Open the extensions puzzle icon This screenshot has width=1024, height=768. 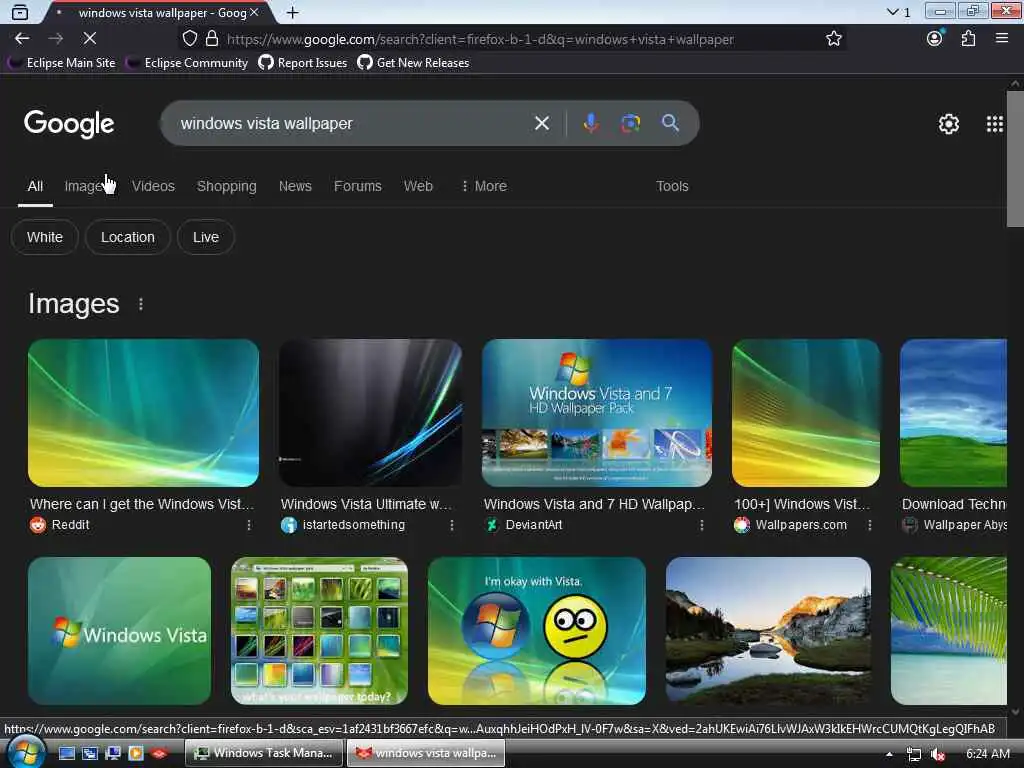(968, 39)
